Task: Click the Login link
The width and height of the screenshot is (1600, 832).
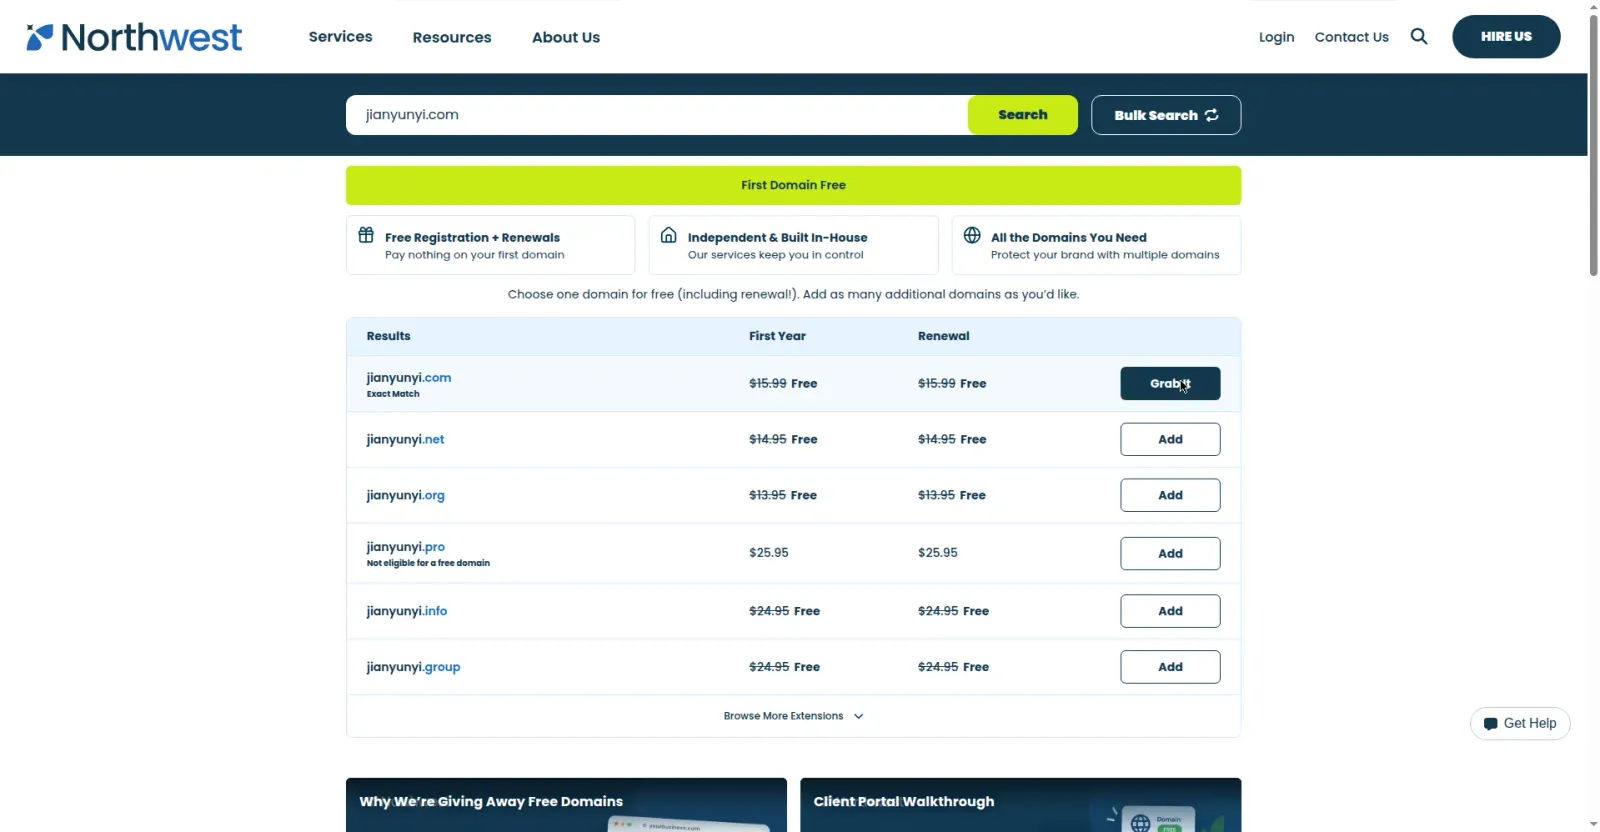Action: pos(1276,37)
